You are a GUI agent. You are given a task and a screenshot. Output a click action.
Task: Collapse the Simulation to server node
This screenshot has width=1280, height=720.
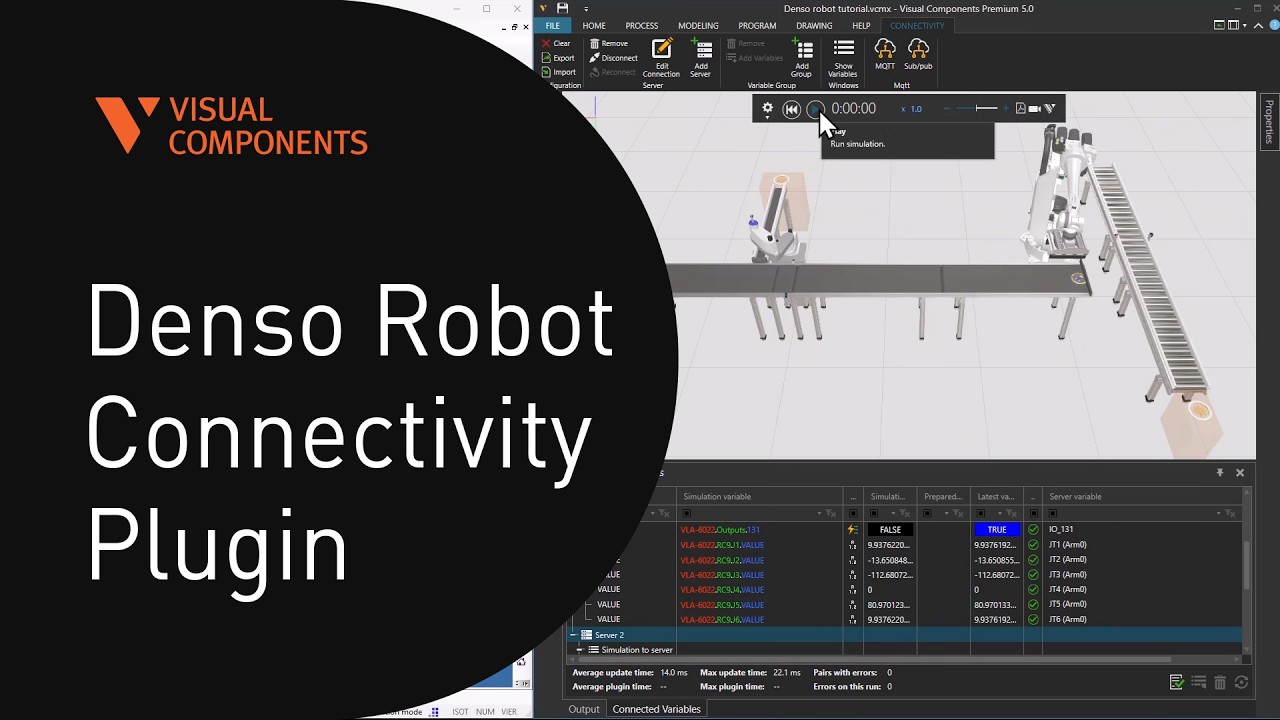[x=580, y=650]
